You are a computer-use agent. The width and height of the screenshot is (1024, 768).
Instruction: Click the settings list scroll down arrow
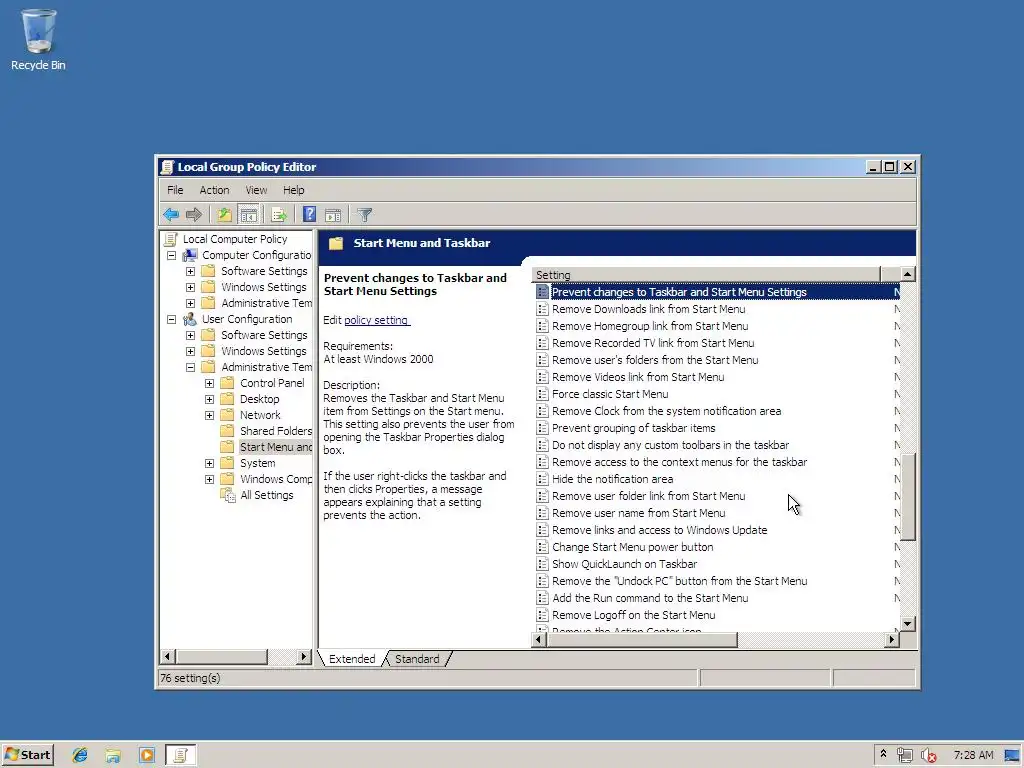point(908,624)
